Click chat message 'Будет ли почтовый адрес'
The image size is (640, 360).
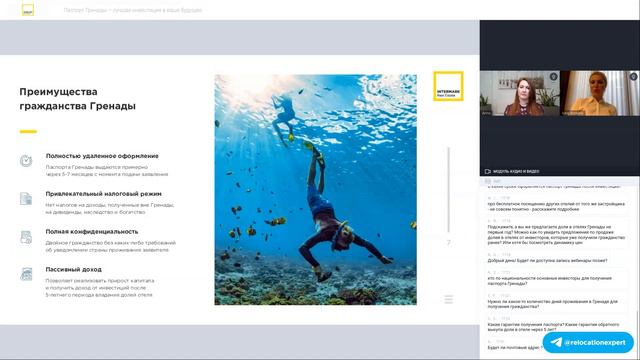point(514,347)
